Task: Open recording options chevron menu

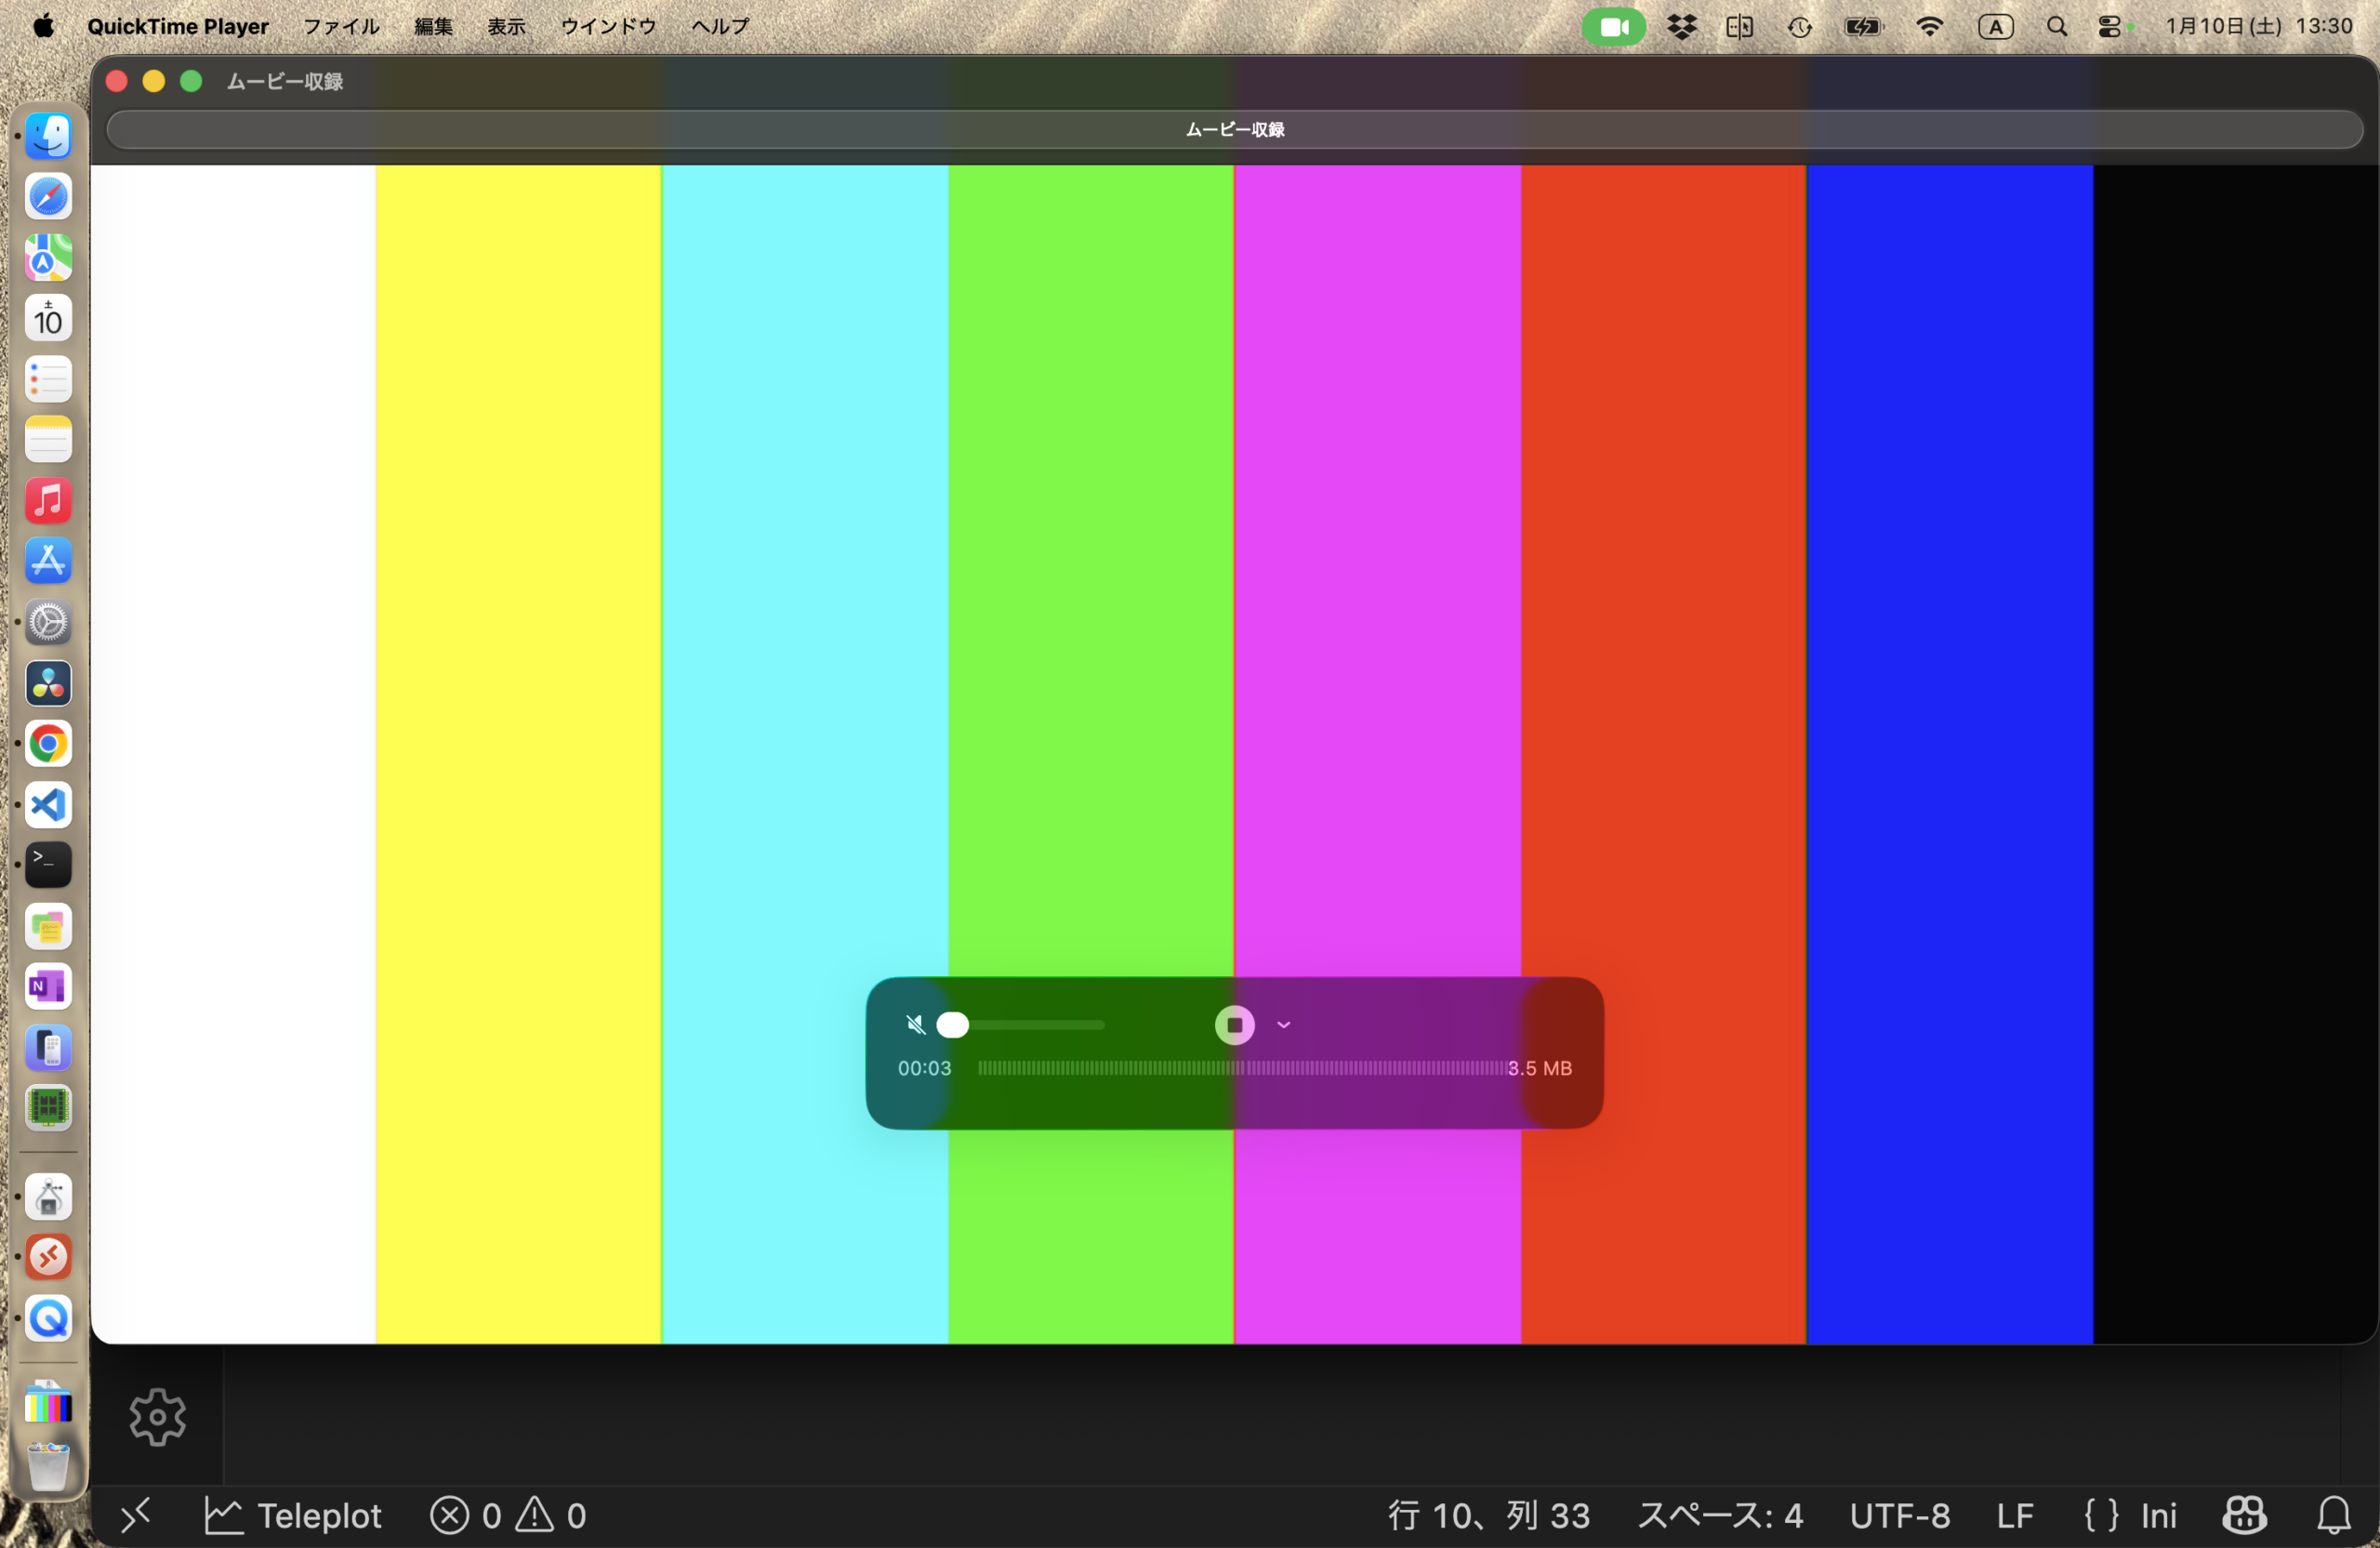Action: (x=1283, y=1025)
